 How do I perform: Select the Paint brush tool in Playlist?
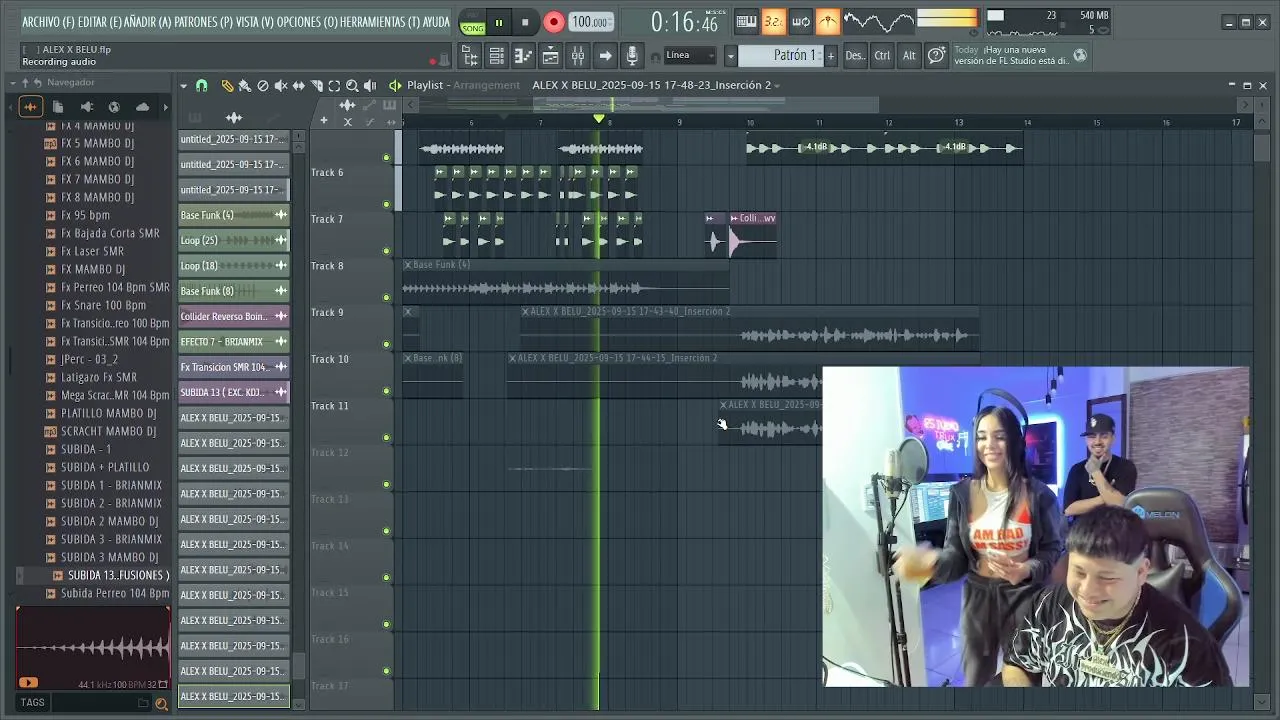pyautogui.click(x=244, y=86)
